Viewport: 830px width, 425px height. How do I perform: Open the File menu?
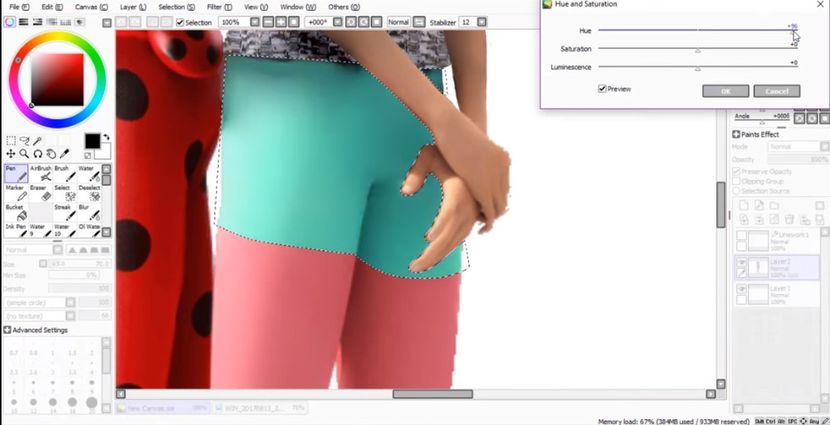click(20, 7)
